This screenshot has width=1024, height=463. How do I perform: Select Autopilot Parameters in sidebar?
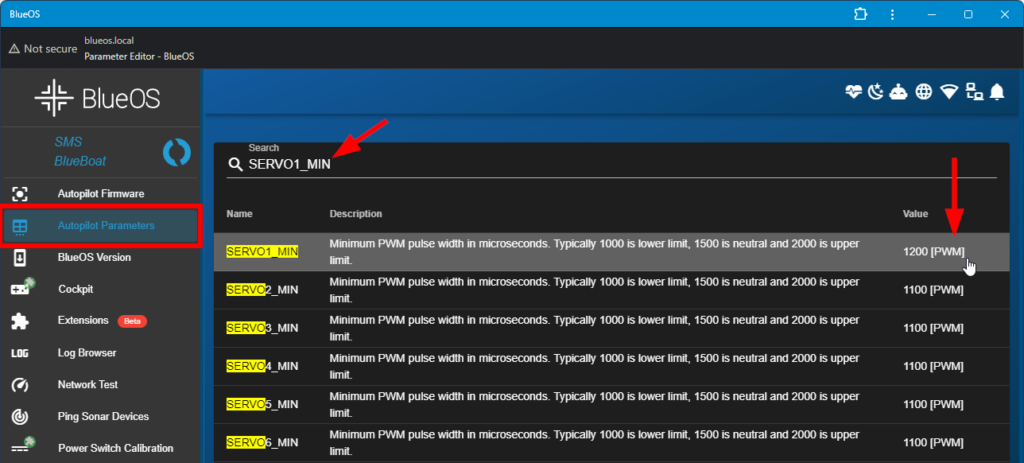[105, 225]
